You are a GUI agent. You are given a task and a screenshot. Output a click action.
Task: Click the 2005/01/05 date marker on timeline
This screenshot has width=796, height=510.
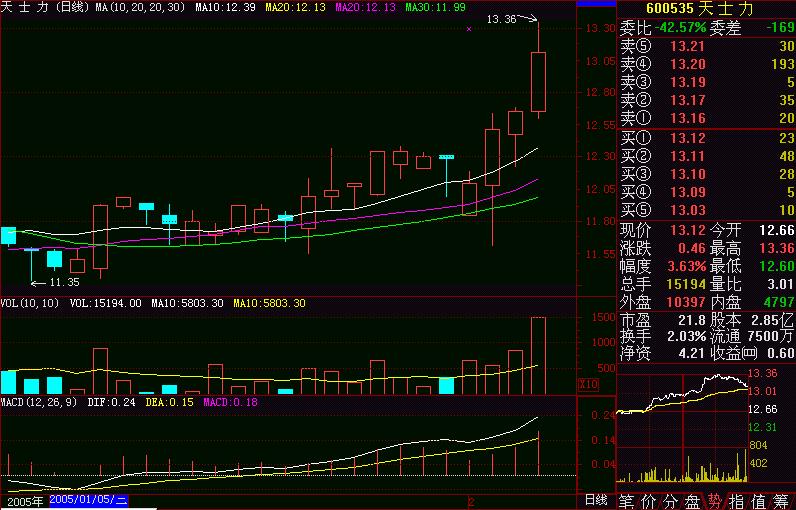(x=88, y=498)
